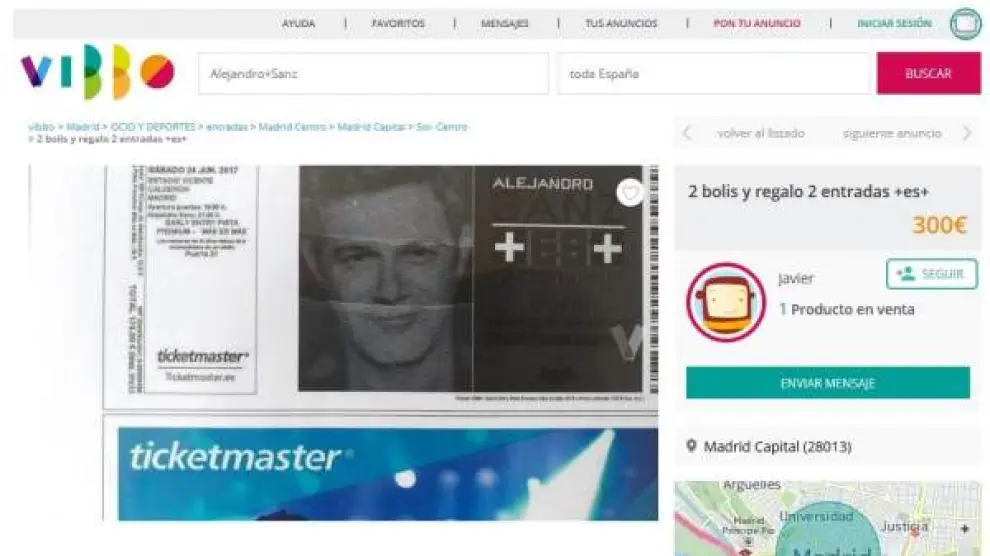Click the PON TU ANUNCIO link
This screenshot has height=556, width=990.
tap(756, 23)
